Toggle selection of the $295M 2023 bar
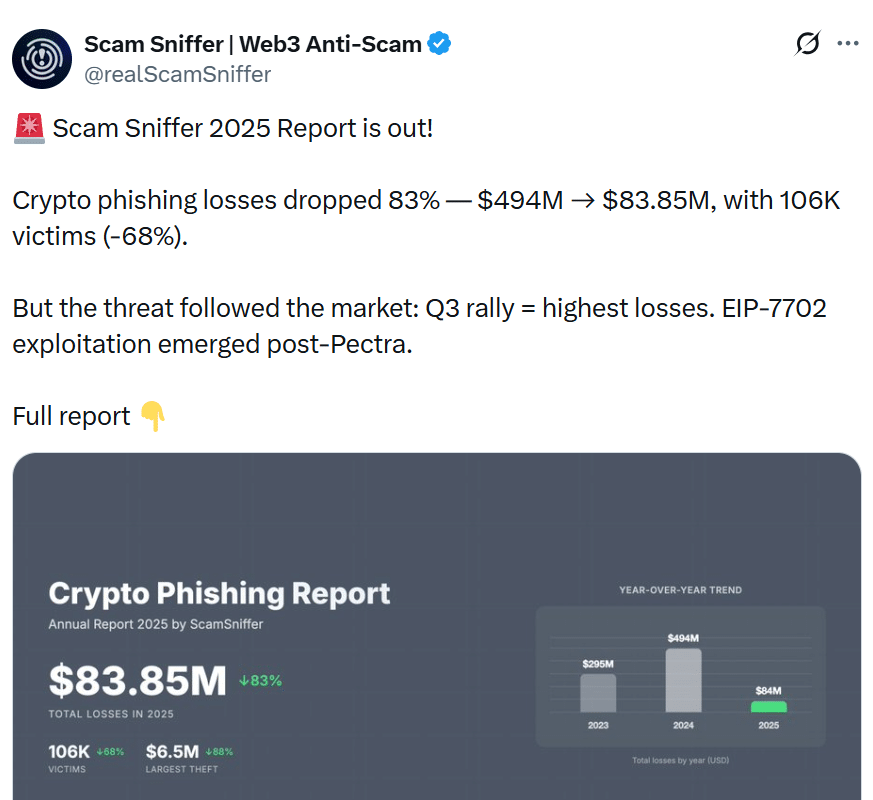The height and width of the screenshot is (800, 873). pyautogui.click(x=596, y=694)
